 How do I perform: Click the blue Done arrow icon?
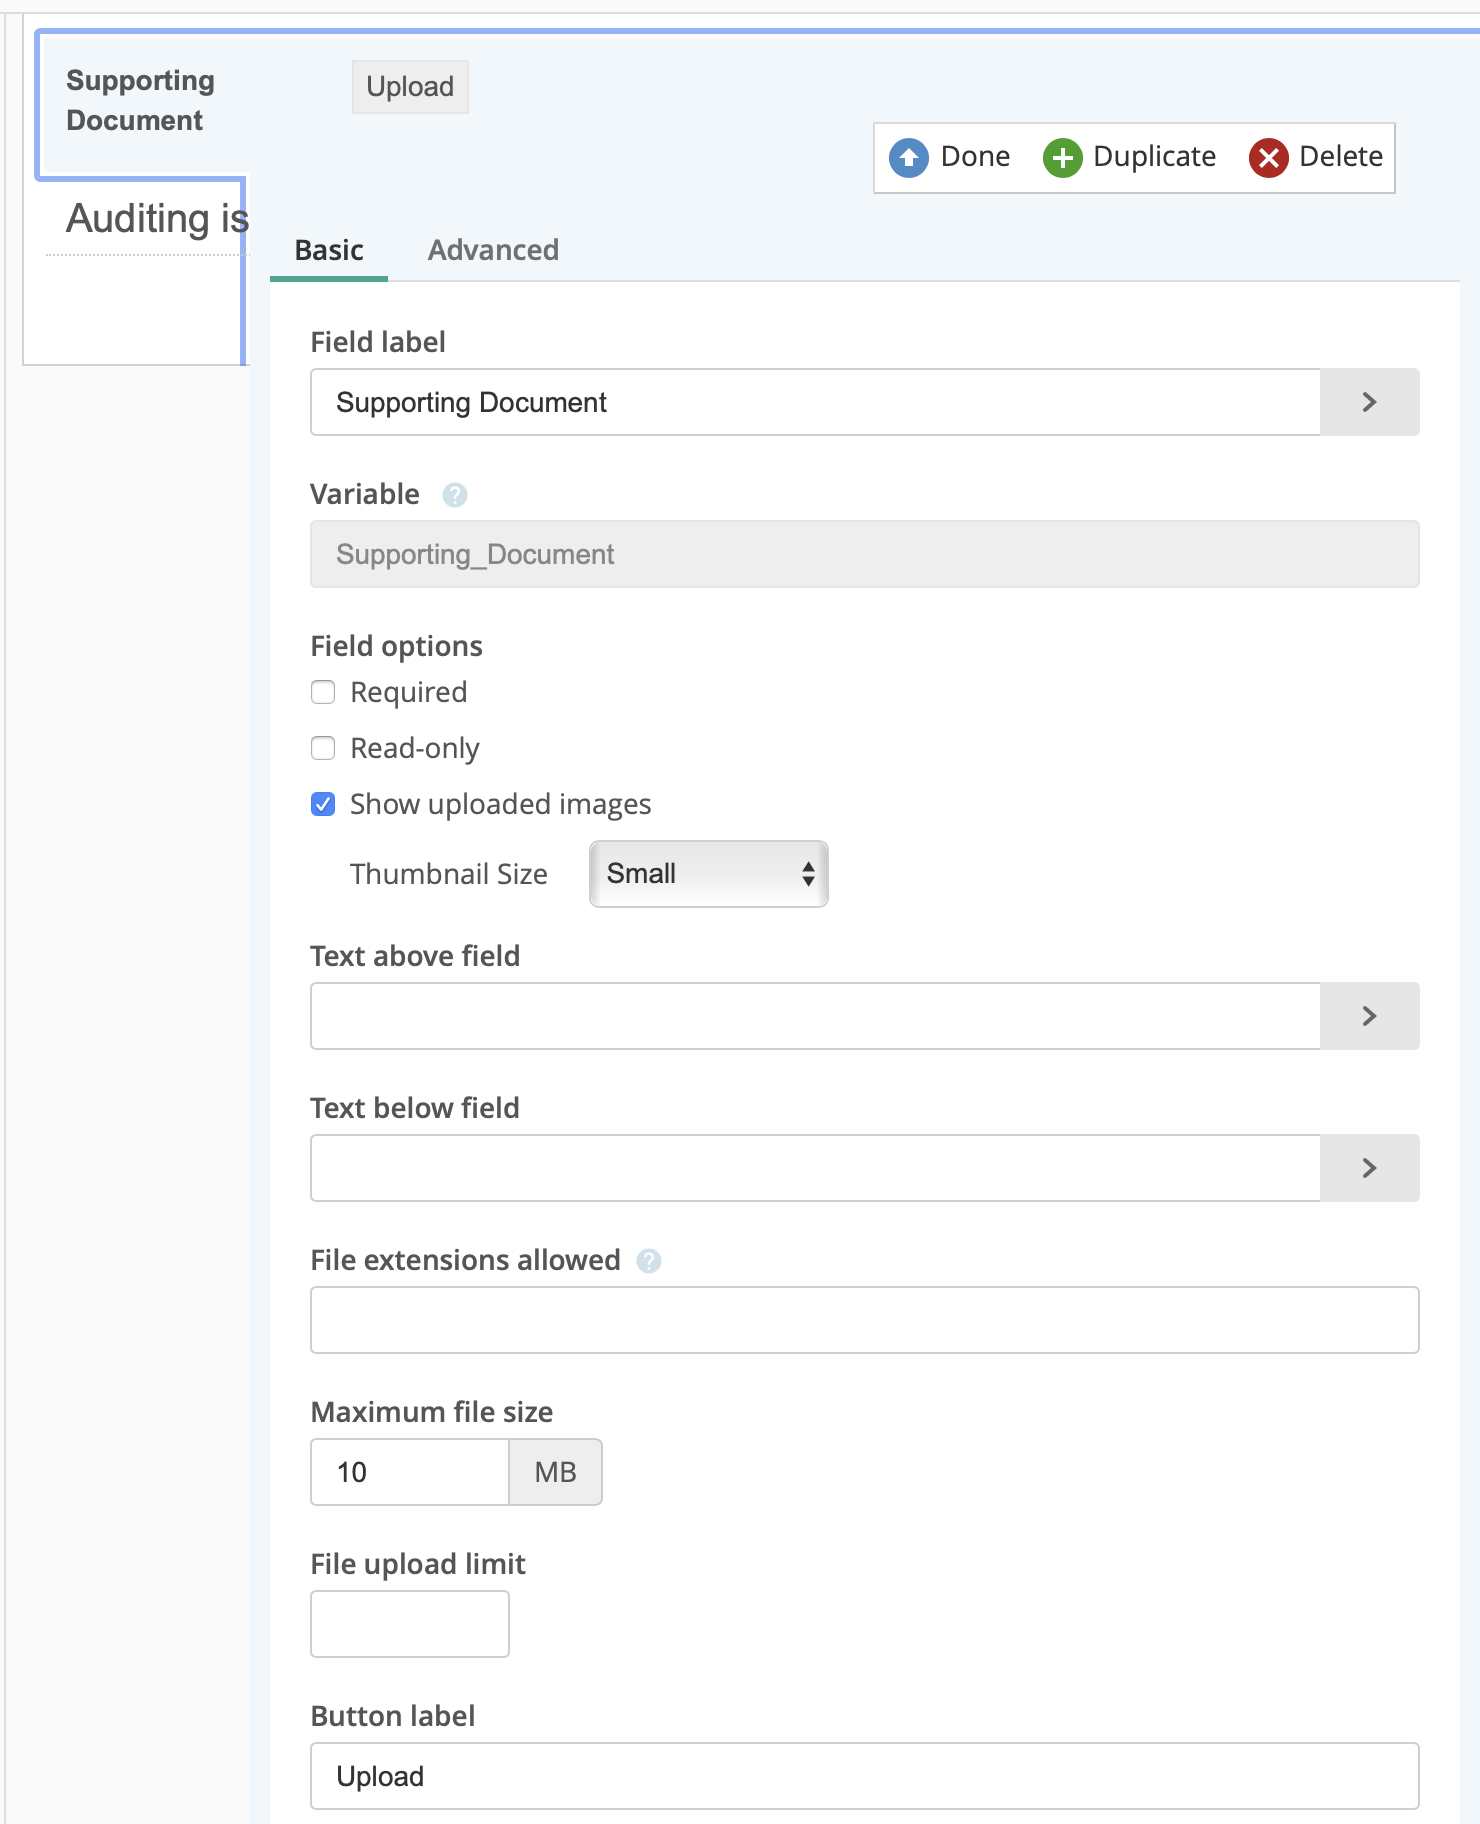click(908, 158)
